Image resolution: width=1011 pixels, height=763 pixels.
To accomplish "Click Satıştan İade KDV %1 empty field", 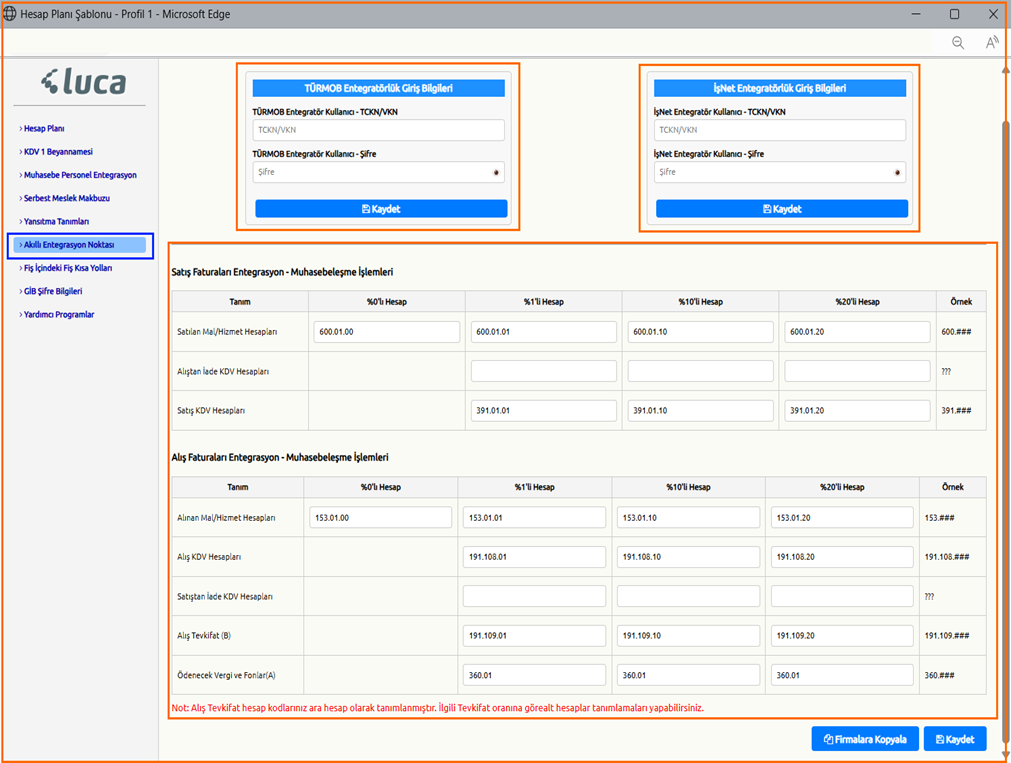I will (x=535, y=596).
